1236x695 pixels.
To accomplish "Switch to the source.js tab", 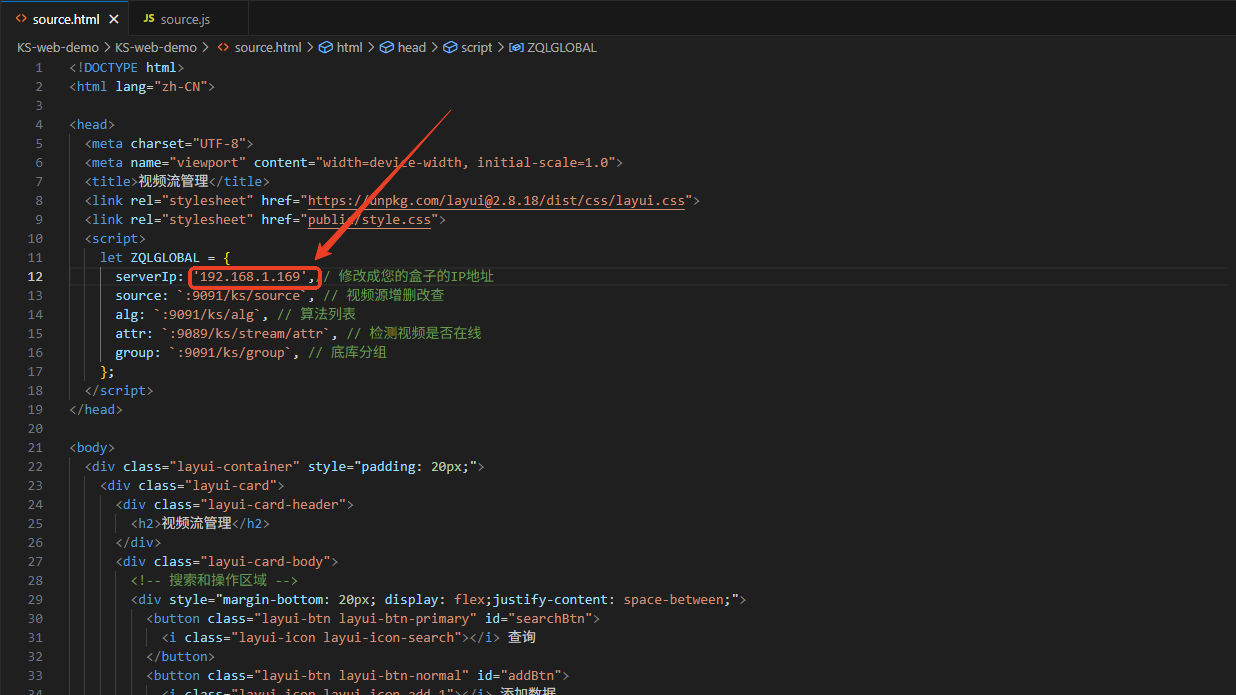I will tap(185, 19).
